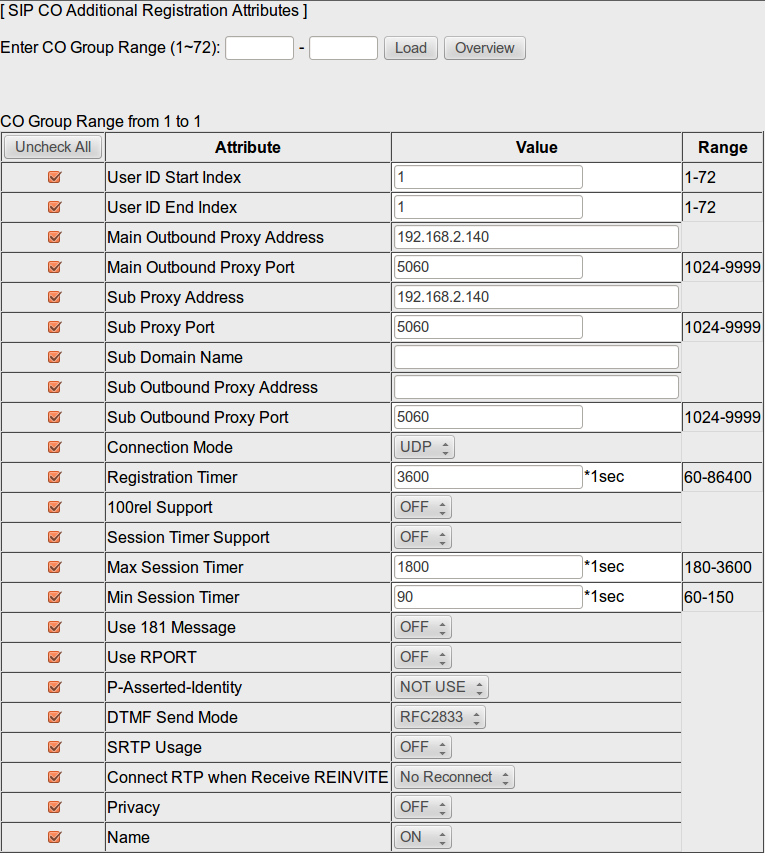Uncheck the Registration Timer checkbox

click(54, 478)
